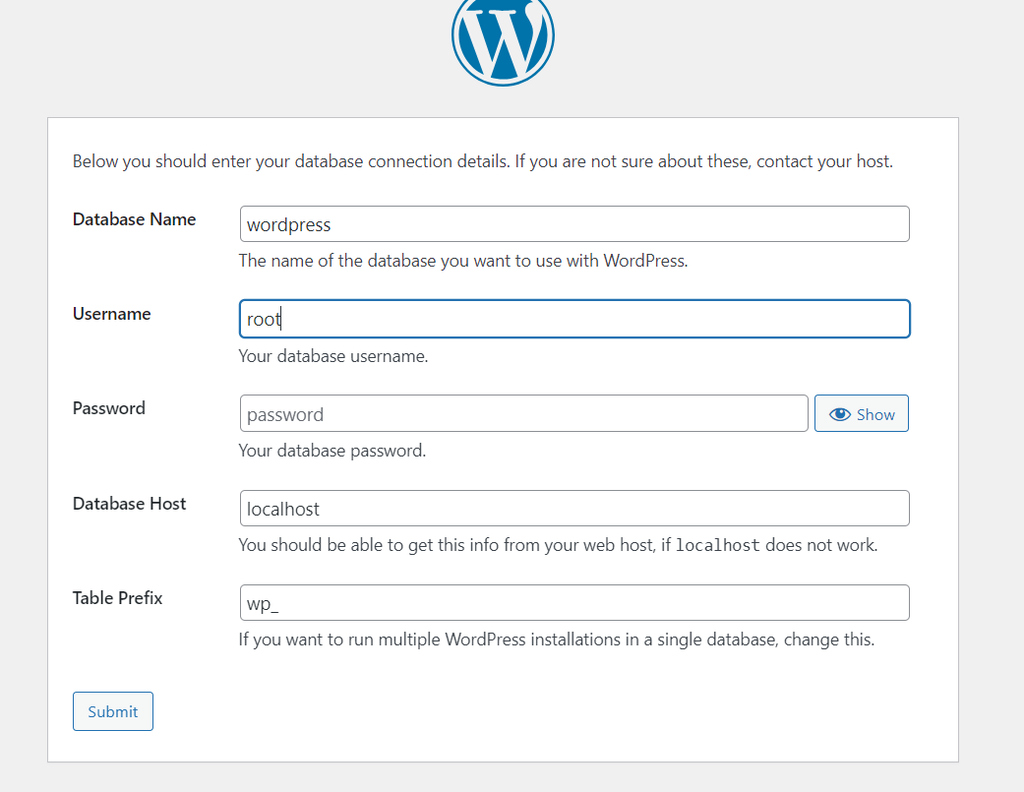Click the Database Host label

(129, 504)
